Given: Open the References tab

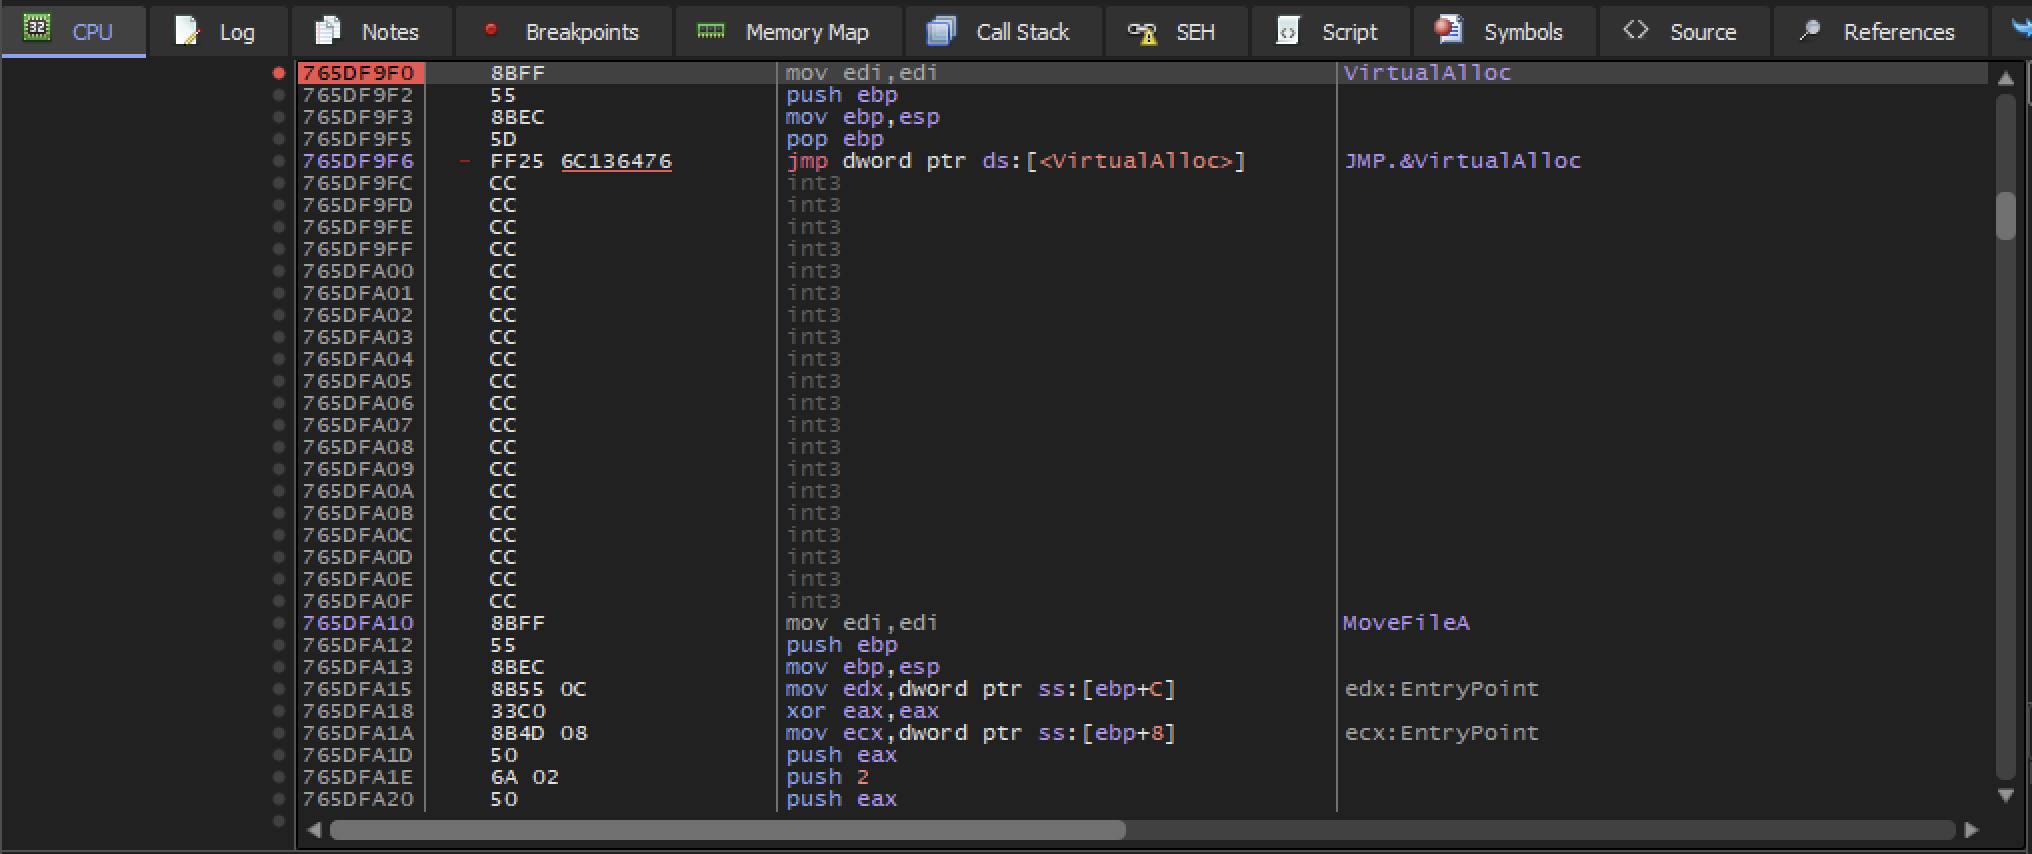Looking at the screenshot, I should 1881,31.
